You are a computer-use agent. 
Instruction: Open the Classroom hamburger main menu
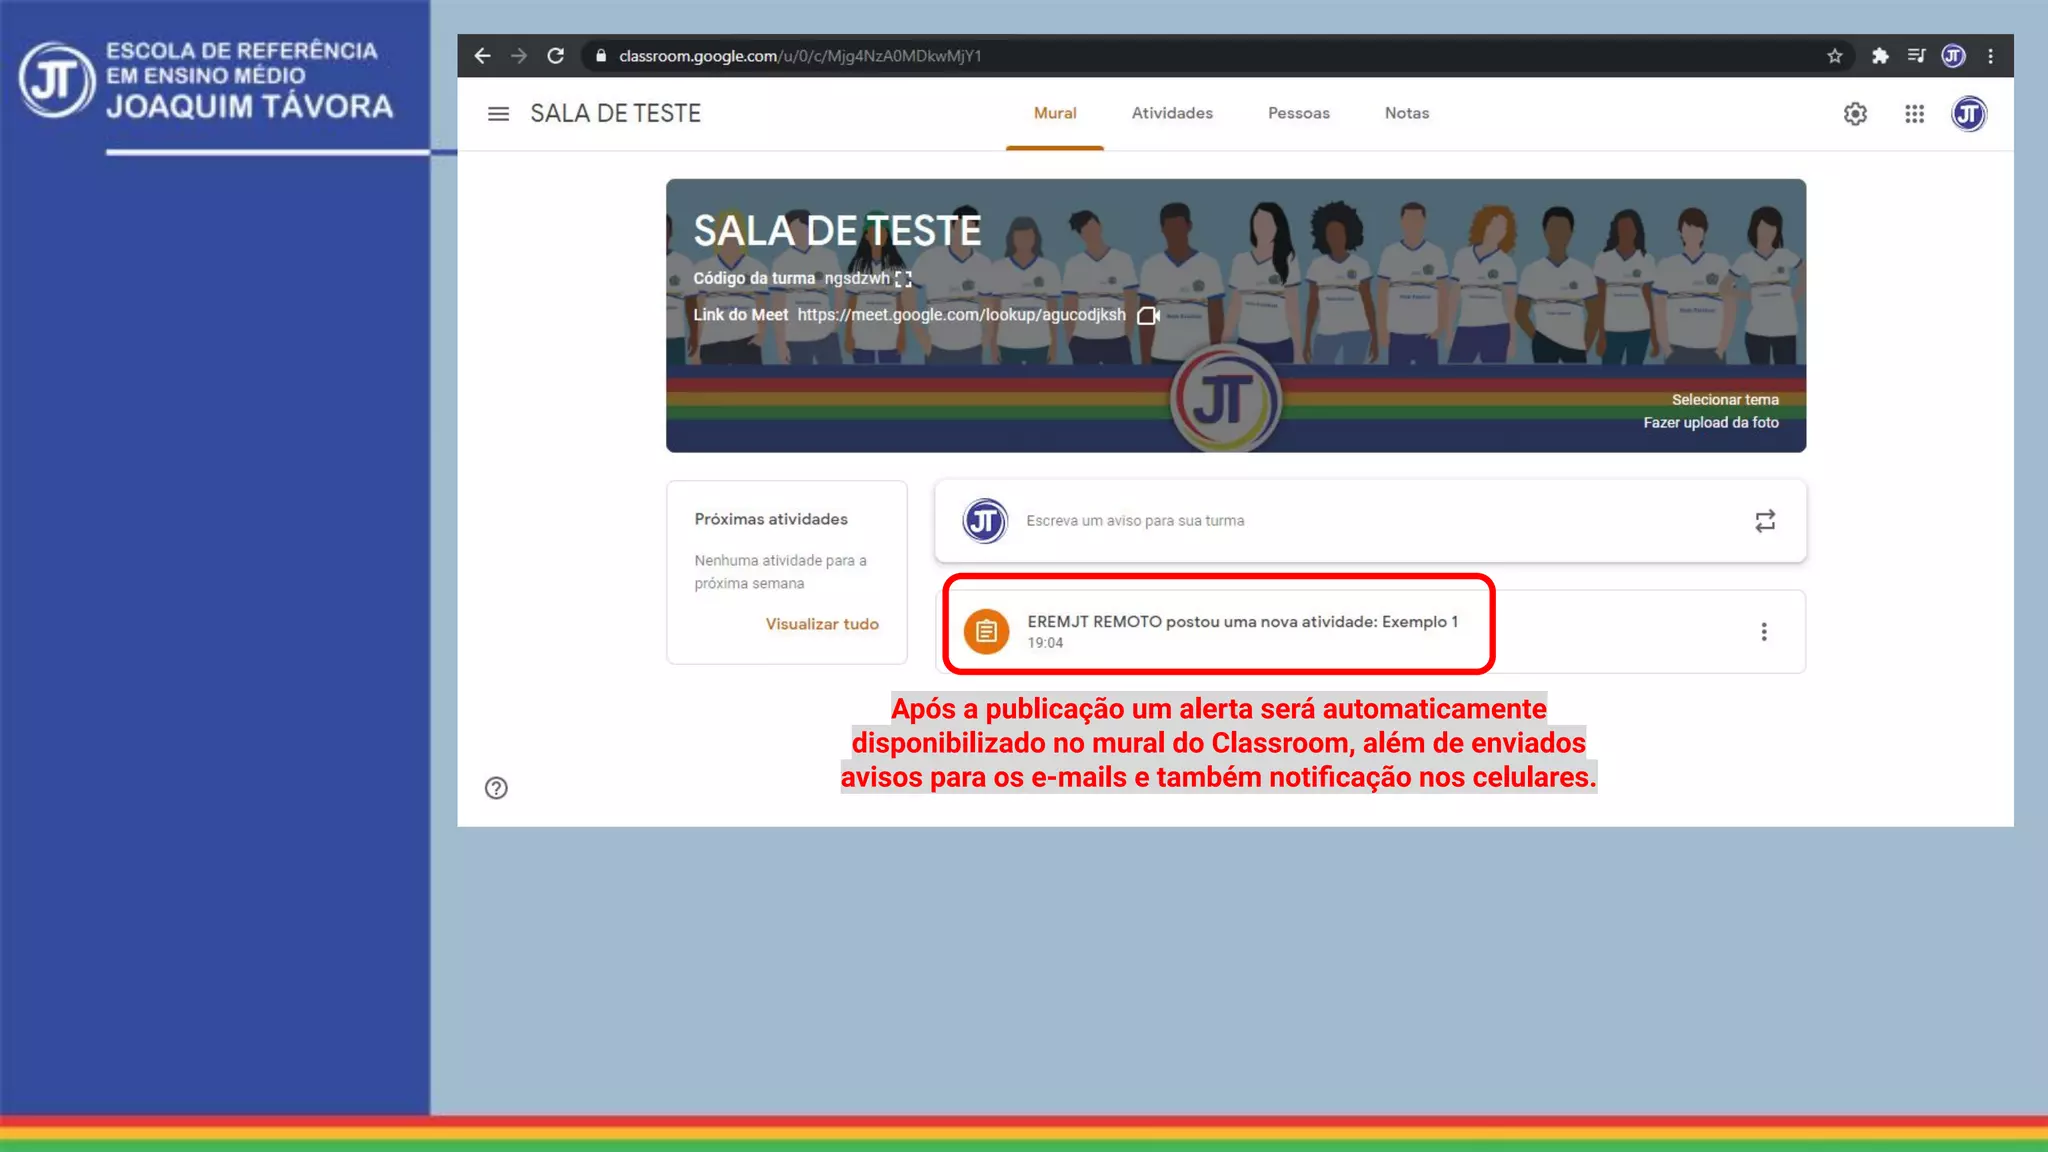tap(498, 114)
